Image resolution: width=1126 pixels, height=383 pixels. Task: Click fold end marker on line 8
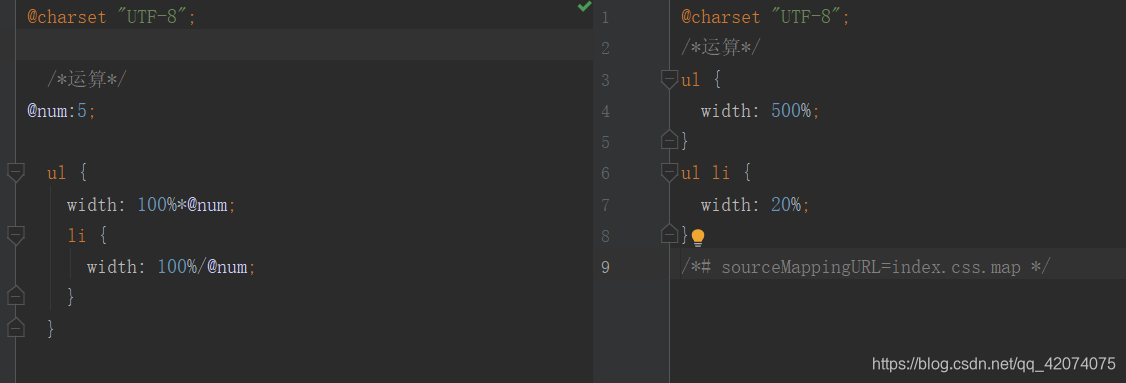pyautogui.click(x=669, y=234)
